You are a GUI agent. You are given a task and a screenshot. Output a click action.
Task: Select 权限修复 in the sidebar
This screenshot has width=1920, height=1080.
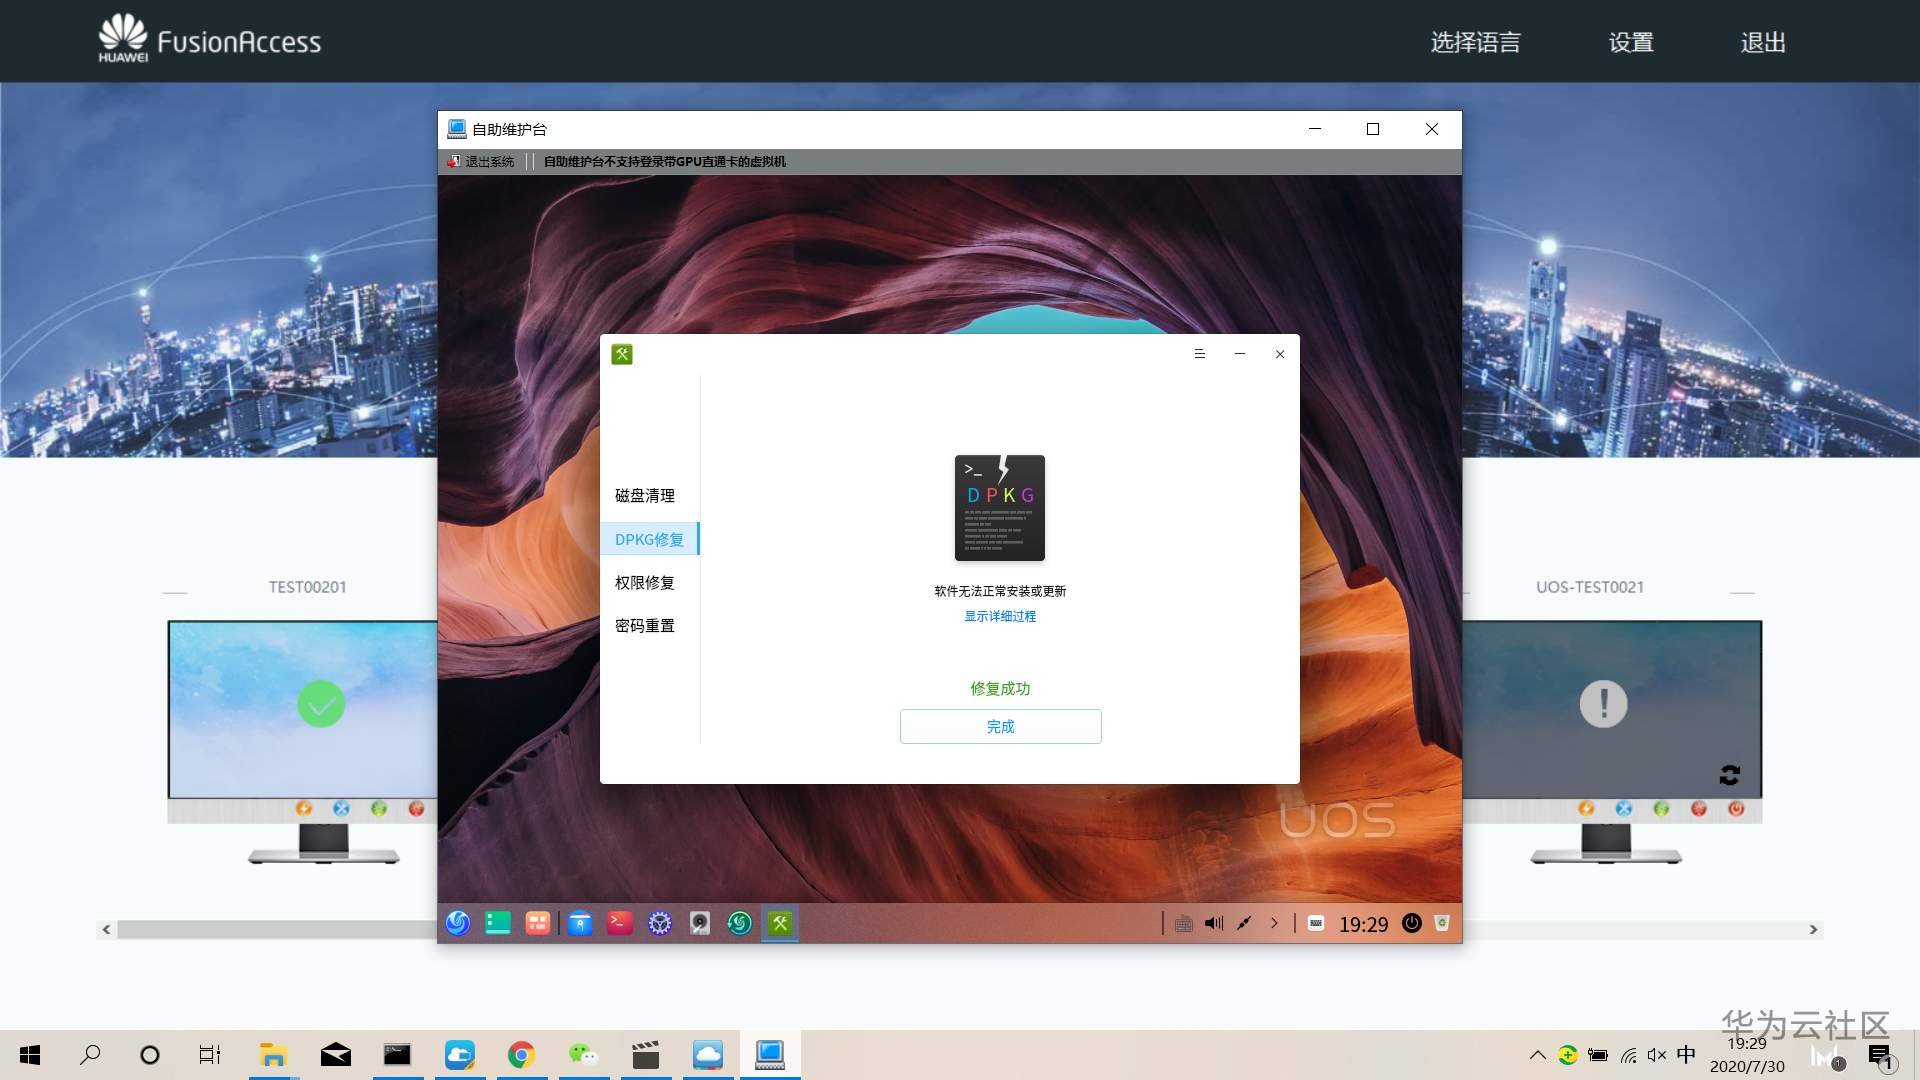[645, 583]
